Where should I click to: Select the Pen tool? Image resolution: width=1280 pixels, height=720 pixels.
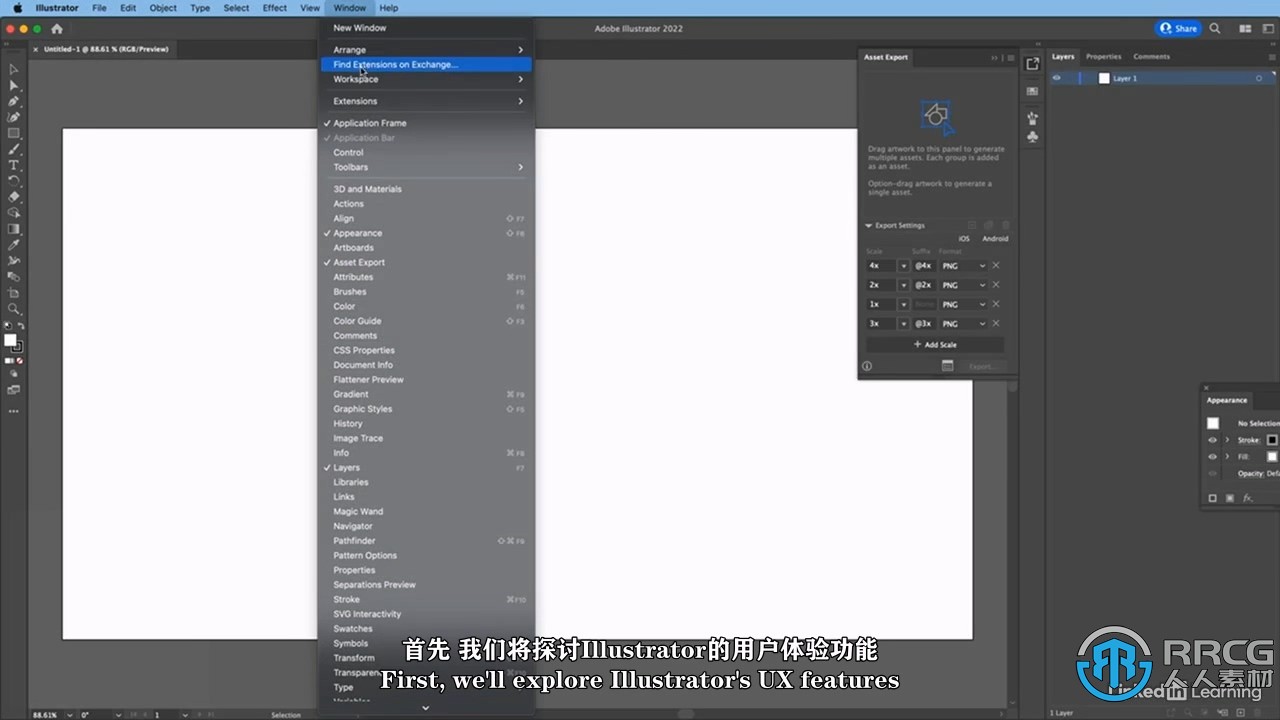[14, 101]
